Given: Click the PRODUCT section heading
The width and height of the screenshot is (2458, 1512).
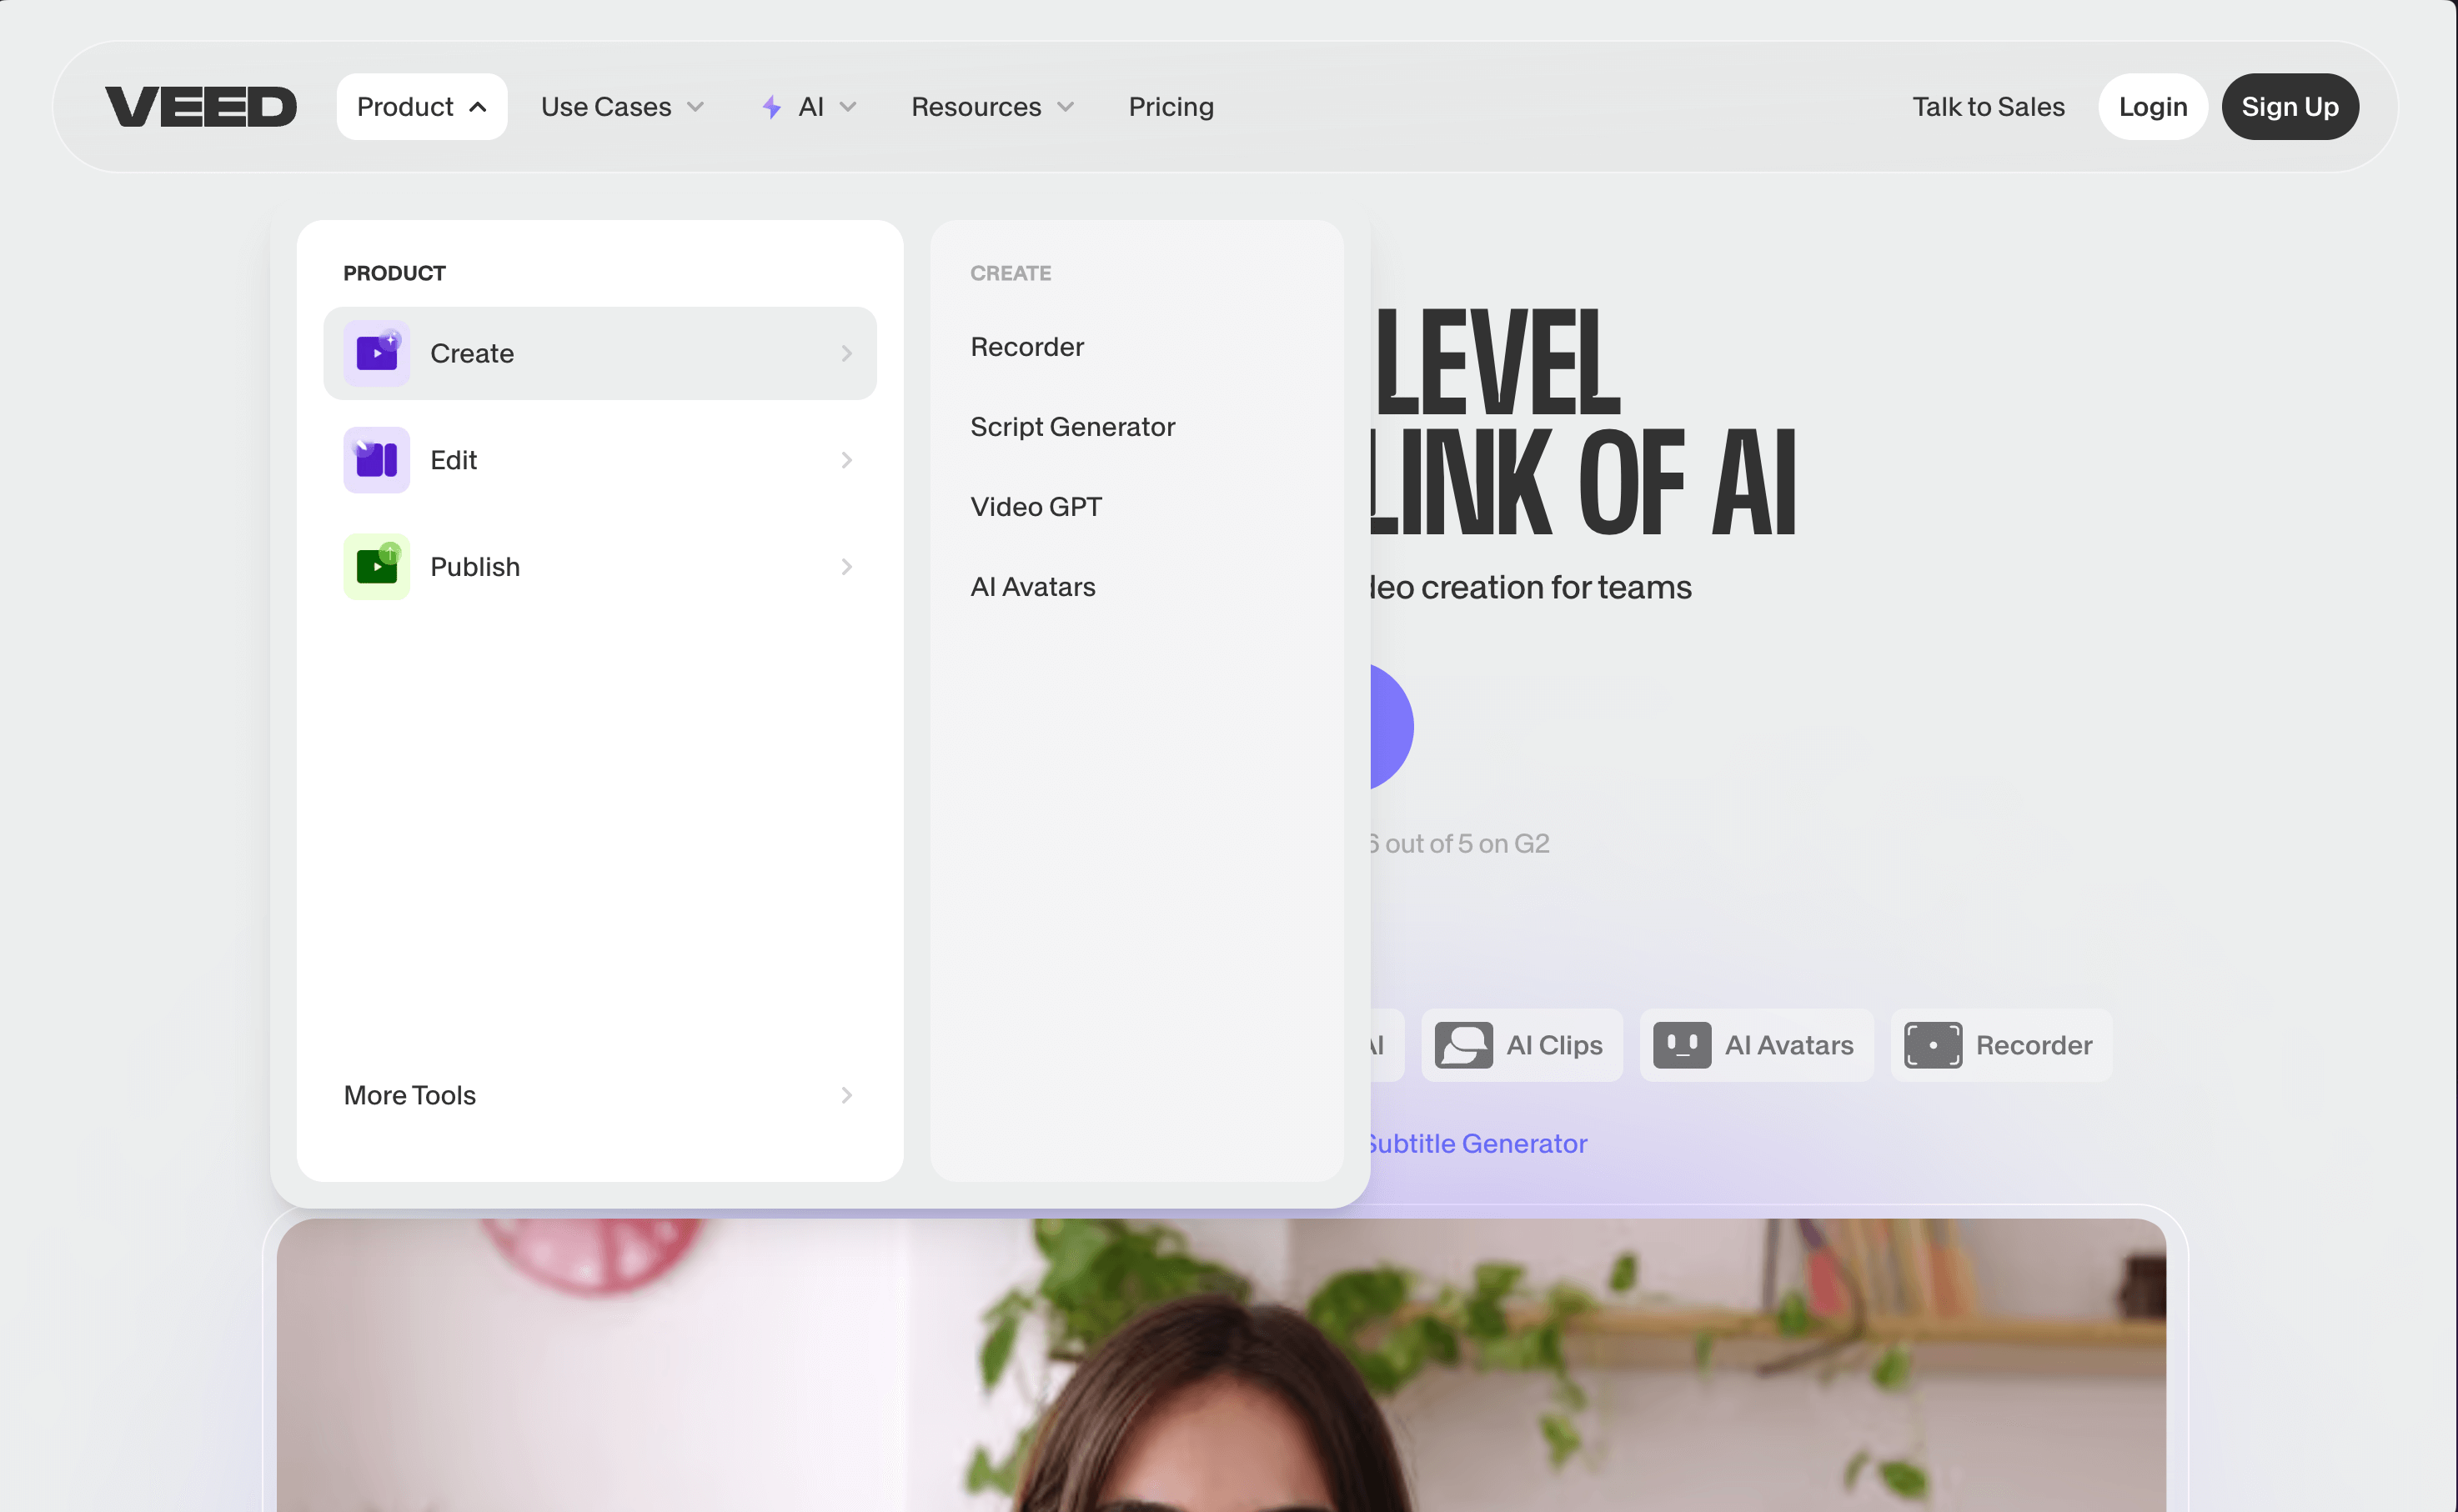Looking at the screenshot, I should point(394,273).
